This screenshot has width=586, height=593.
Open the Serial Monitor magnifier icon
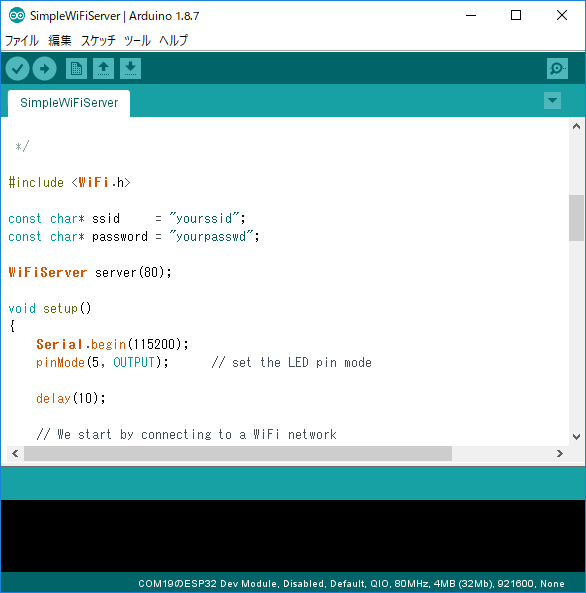pyautogui.click(x=557, y=68)
